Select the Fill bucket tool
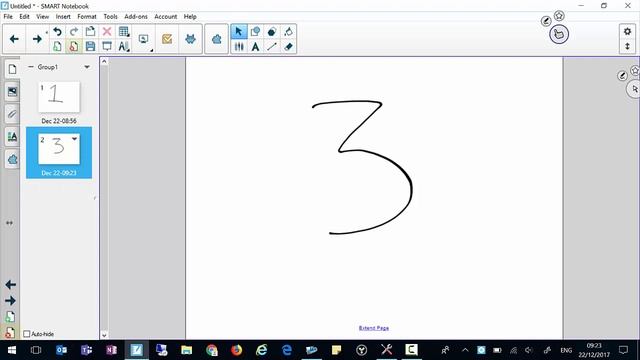Viewport: 640px width, 360px height. pyautogui.click(x=289, y=31)
